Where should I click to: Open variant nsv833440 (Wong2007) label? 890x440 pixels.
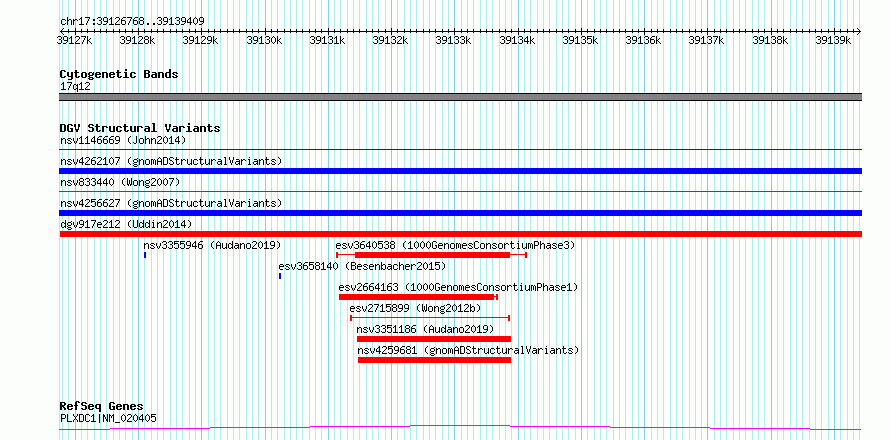tap(120, 182)
